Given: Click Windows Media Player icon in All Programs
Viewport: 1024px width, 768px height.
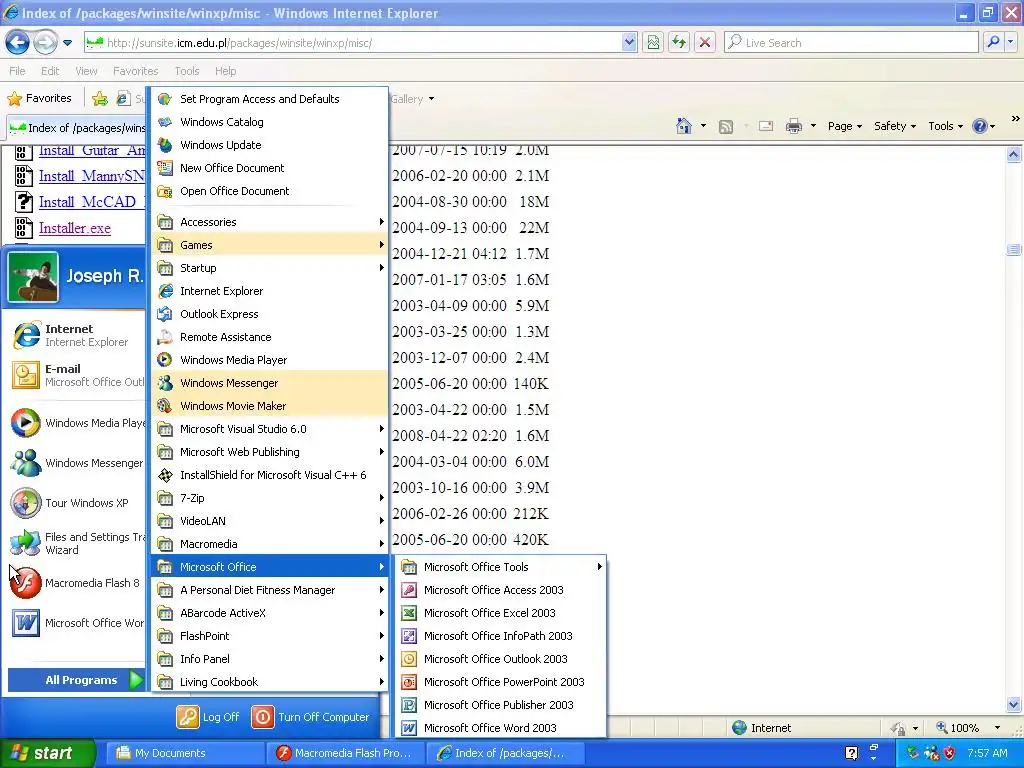Looking at the screenshot, I should pyautogui.click(x=165, y=360).
